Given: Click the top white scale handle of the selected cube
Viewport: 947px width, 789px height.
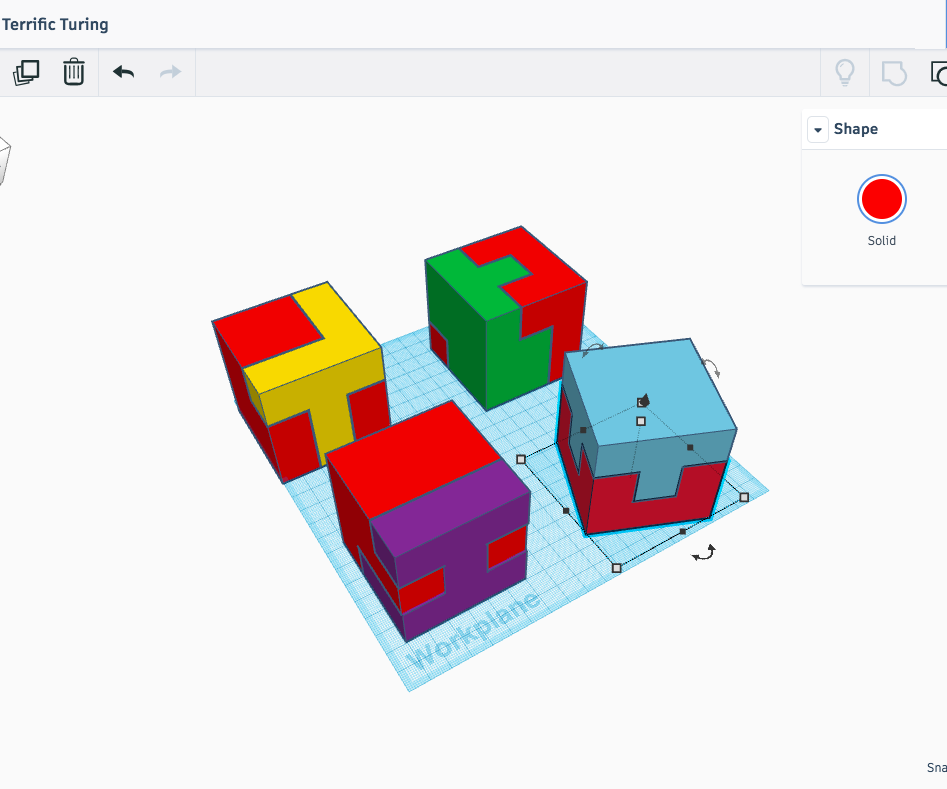Looking at the screenshot, I should pyautogui.click(x=641, y=421).
